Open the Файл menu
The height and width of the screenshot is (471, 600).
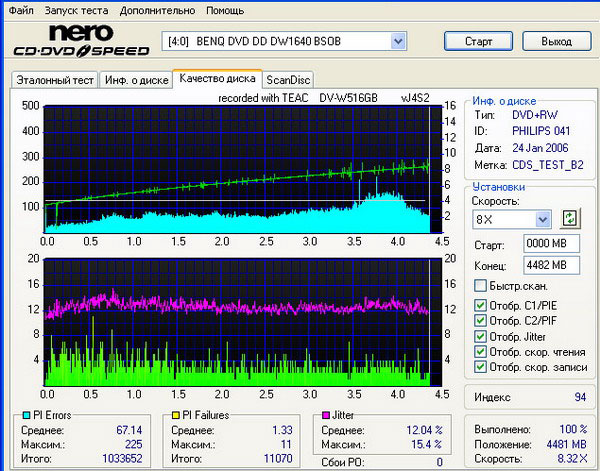pos(21,10)
